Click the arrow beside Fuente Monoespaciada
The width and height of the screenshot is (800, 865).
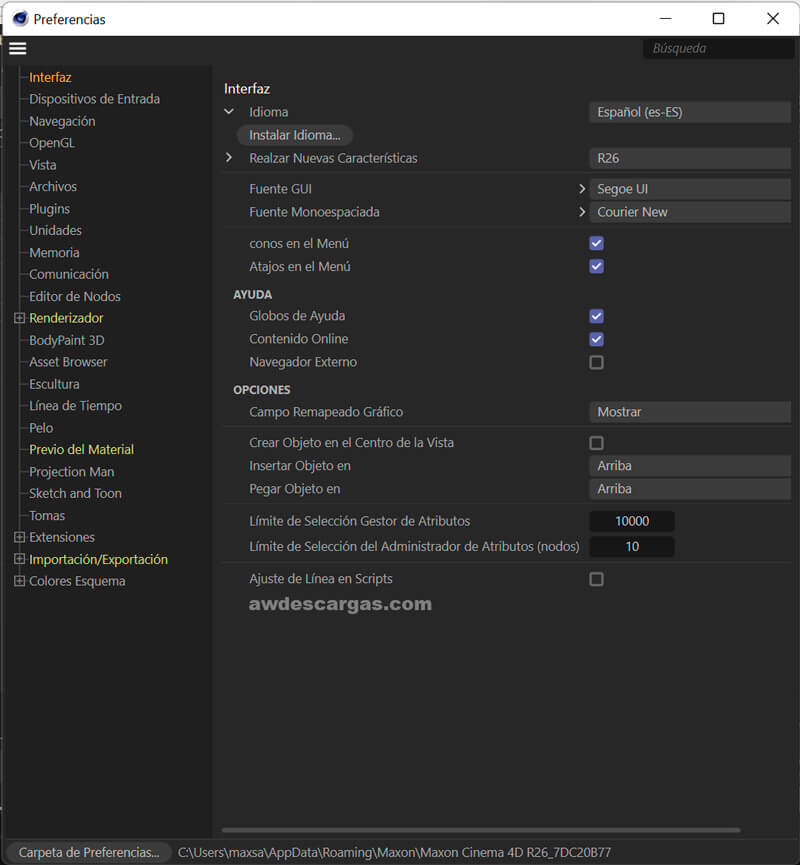click(x=582, y=212)
